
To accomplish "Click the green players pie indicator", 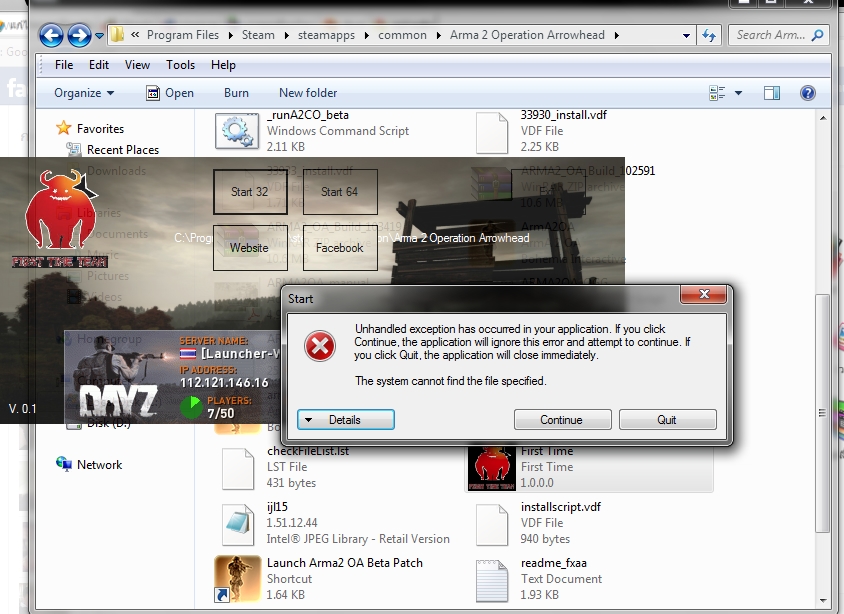I will point(191,407).
